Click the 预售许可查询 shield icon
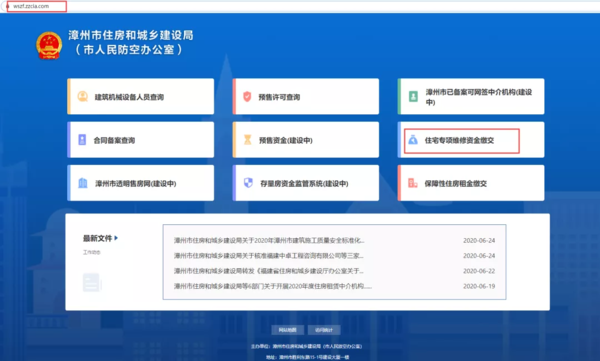 pos(247,96)
